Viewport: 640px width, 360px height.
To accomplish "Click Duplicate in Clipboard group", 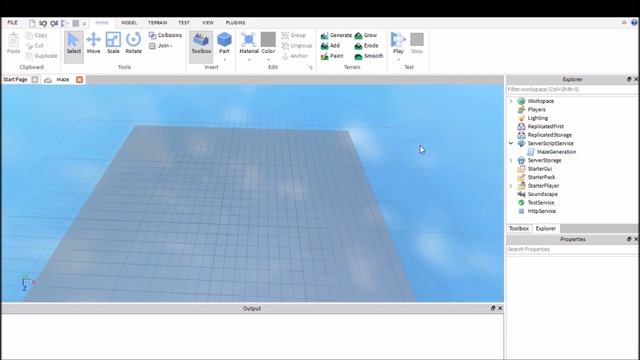I will [x=41, y=56].
